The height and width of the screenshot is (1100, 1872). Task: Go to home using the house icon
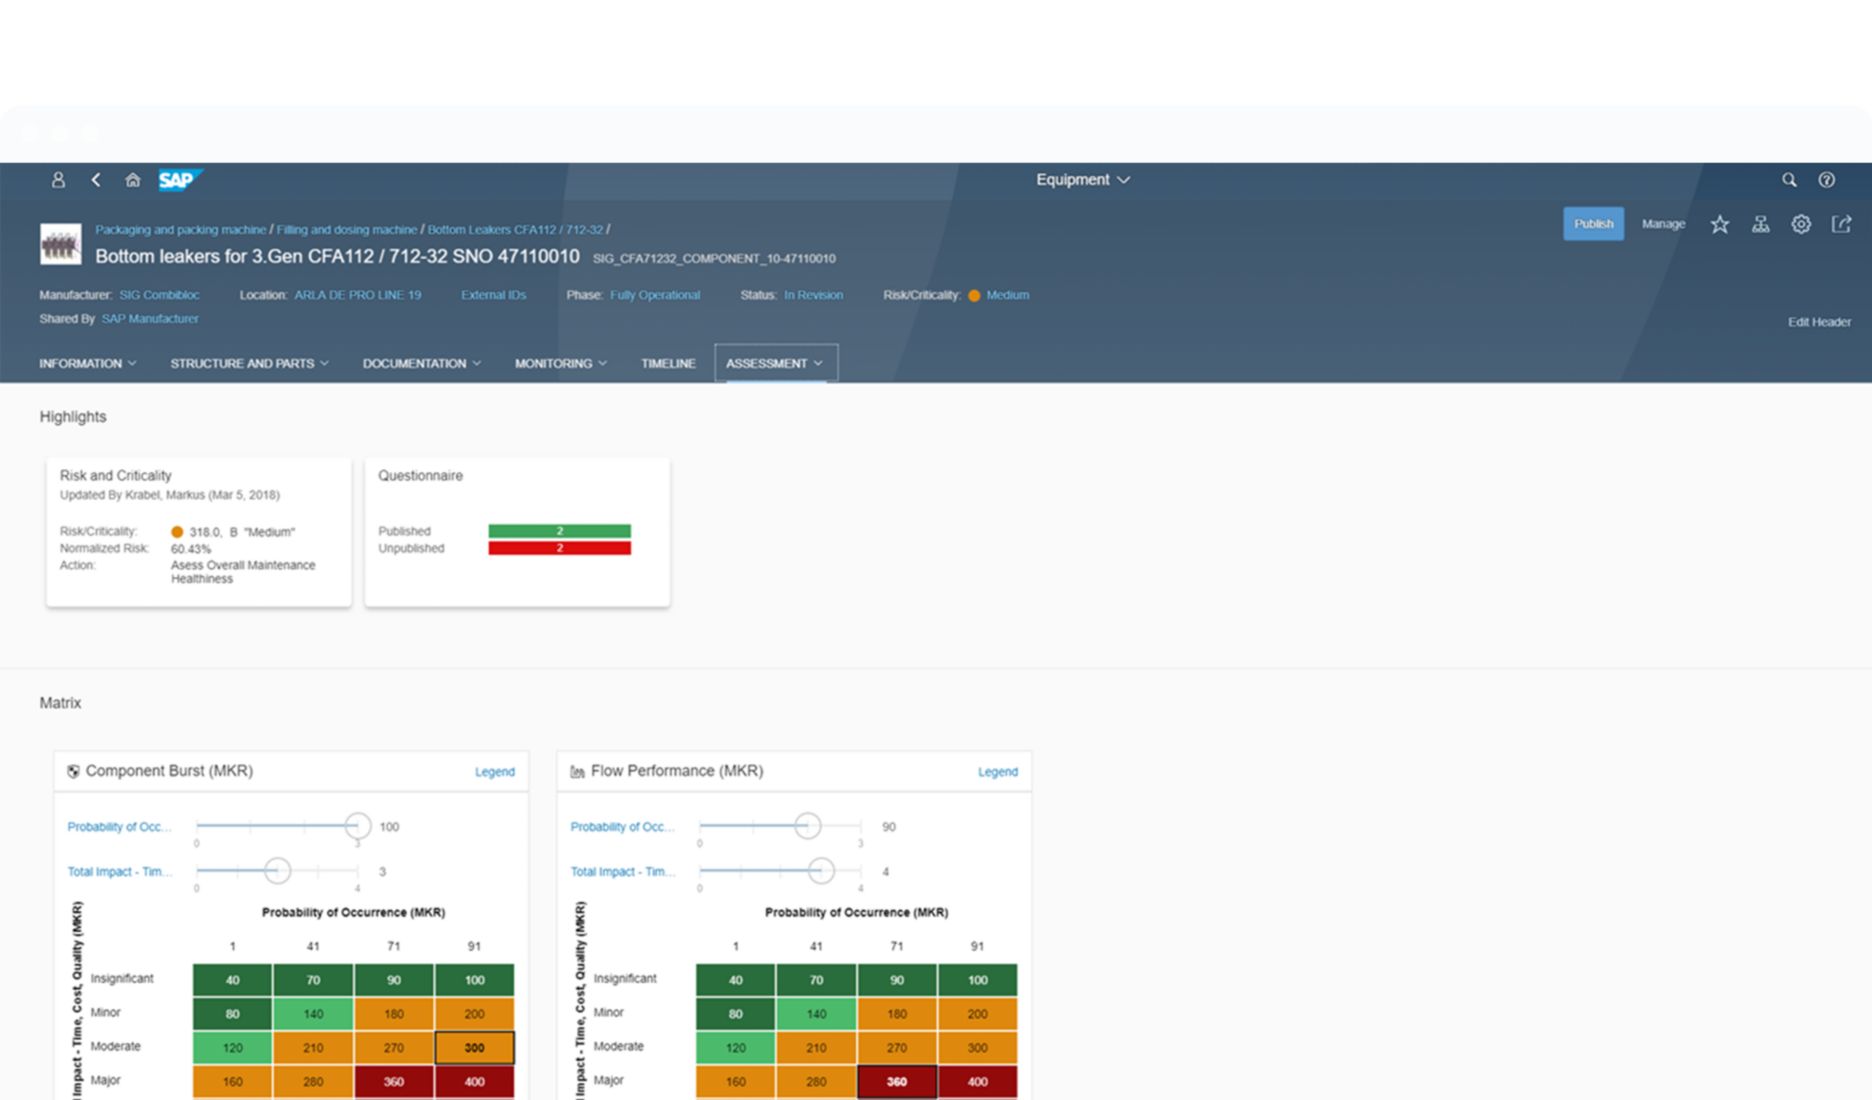coord(133,180)
